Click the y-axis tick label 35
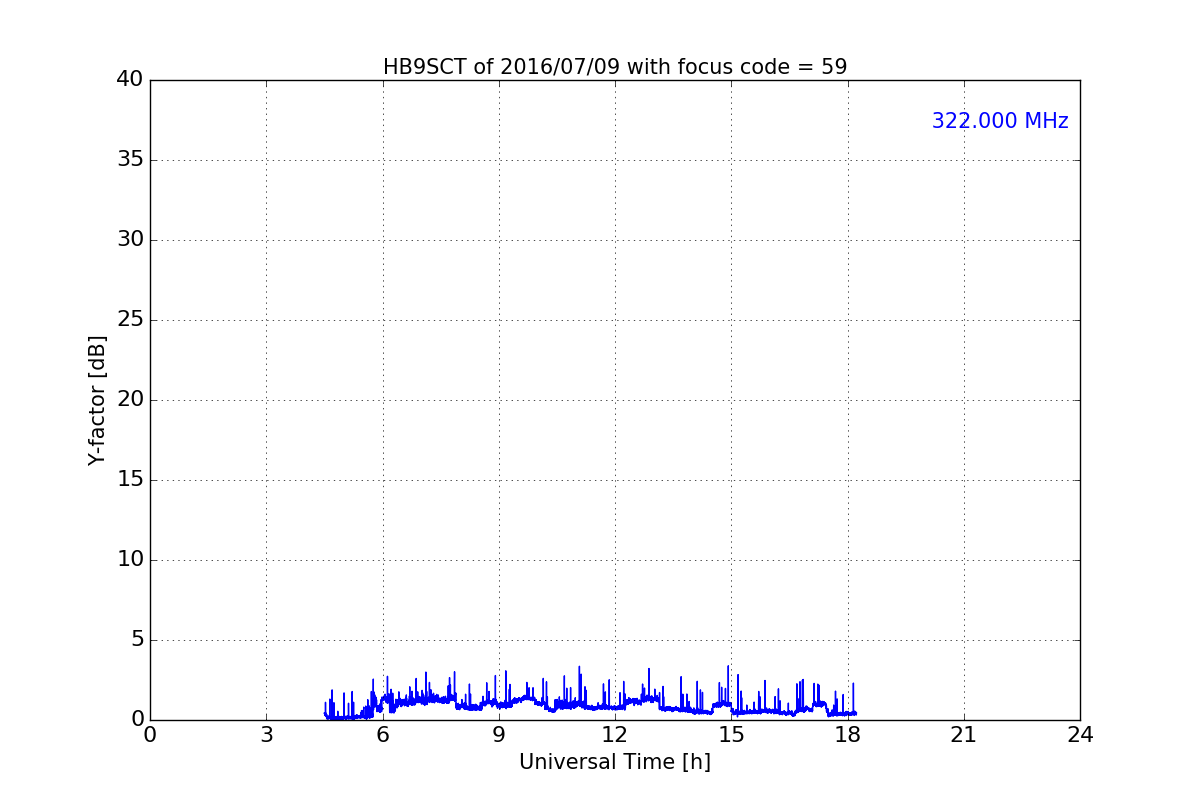The image size is (1200, 800). pyautogui.click(x=130, y=160)
